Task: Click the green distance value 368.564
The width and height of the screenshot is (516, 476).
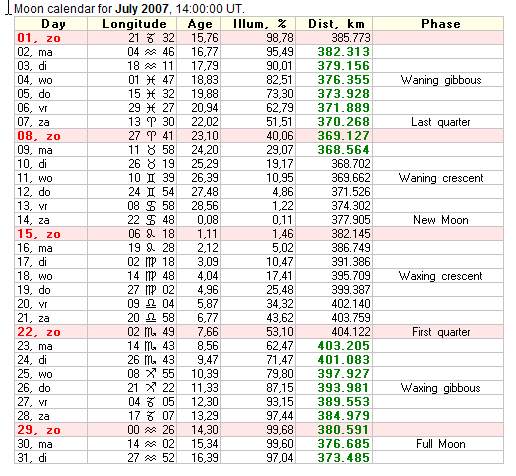Action: pyautogui.click(x=343, y=150)
